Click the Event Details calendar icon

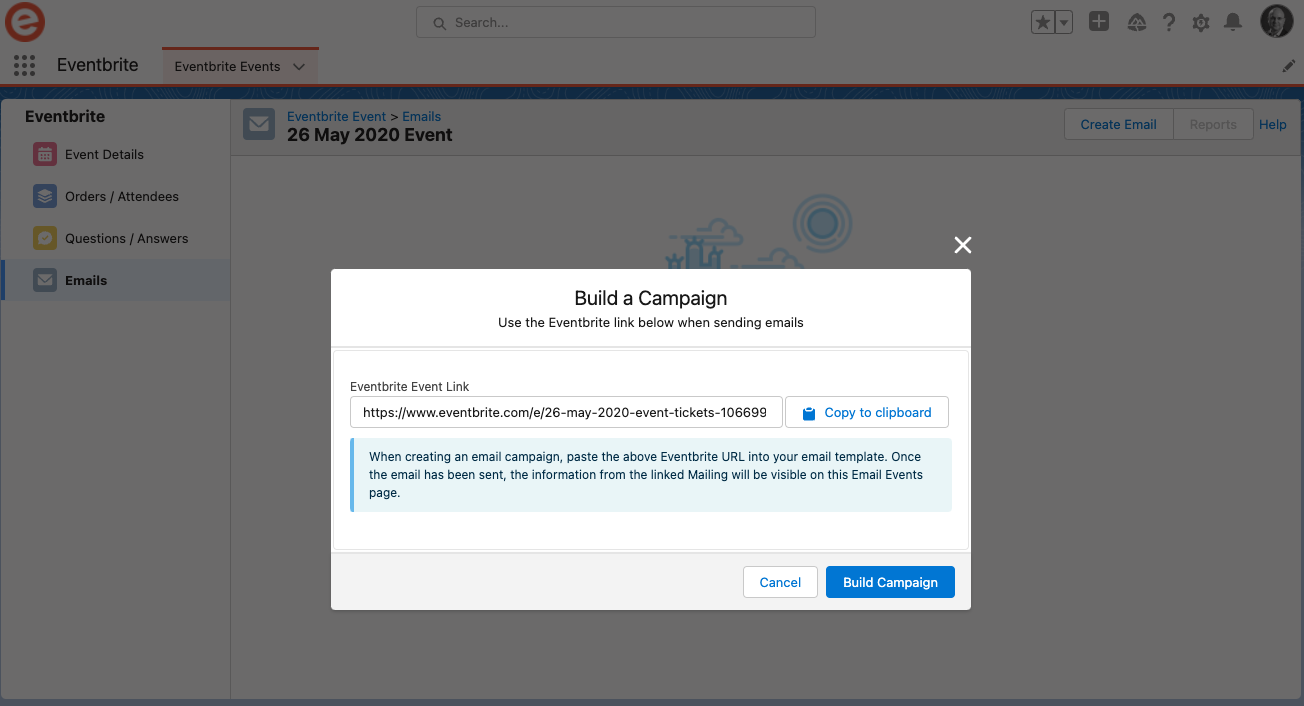[44, 154]
